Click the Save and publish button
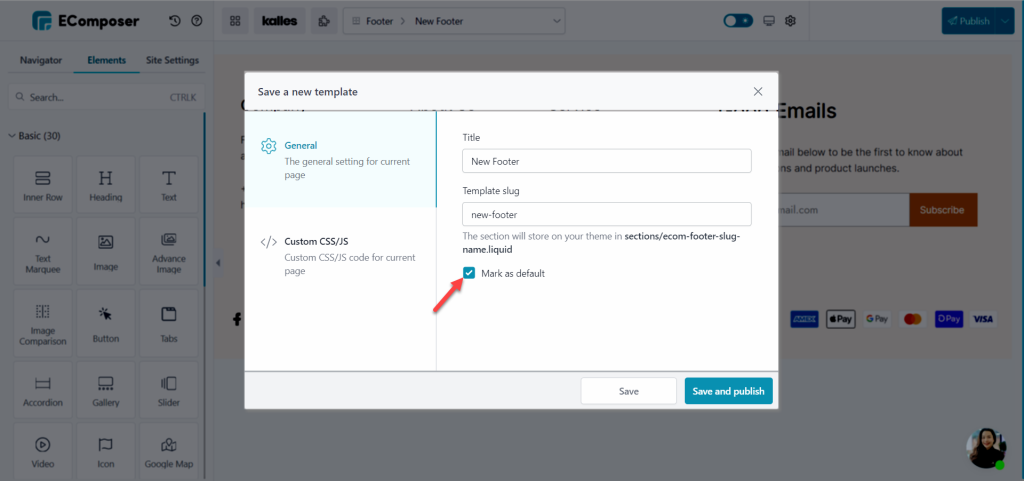 click(728, 391)
